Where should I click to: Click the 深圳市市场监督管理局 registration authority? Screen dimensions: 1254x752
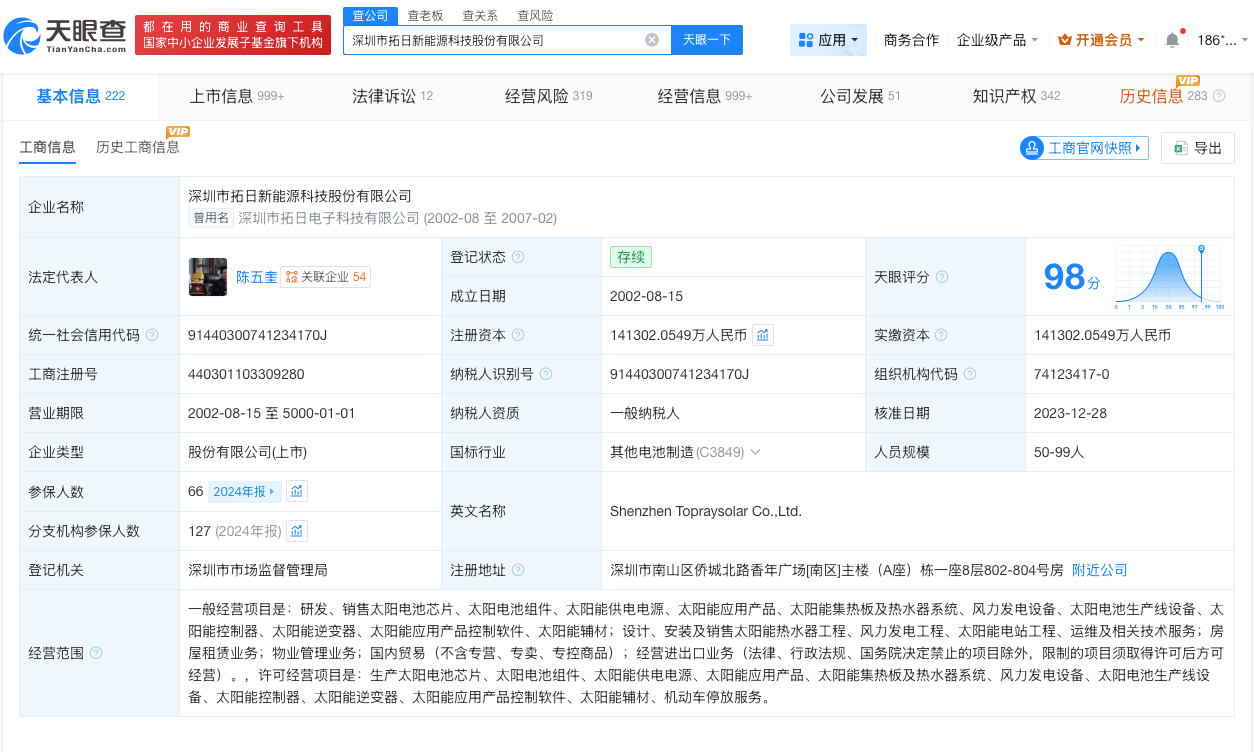point(258,570)
